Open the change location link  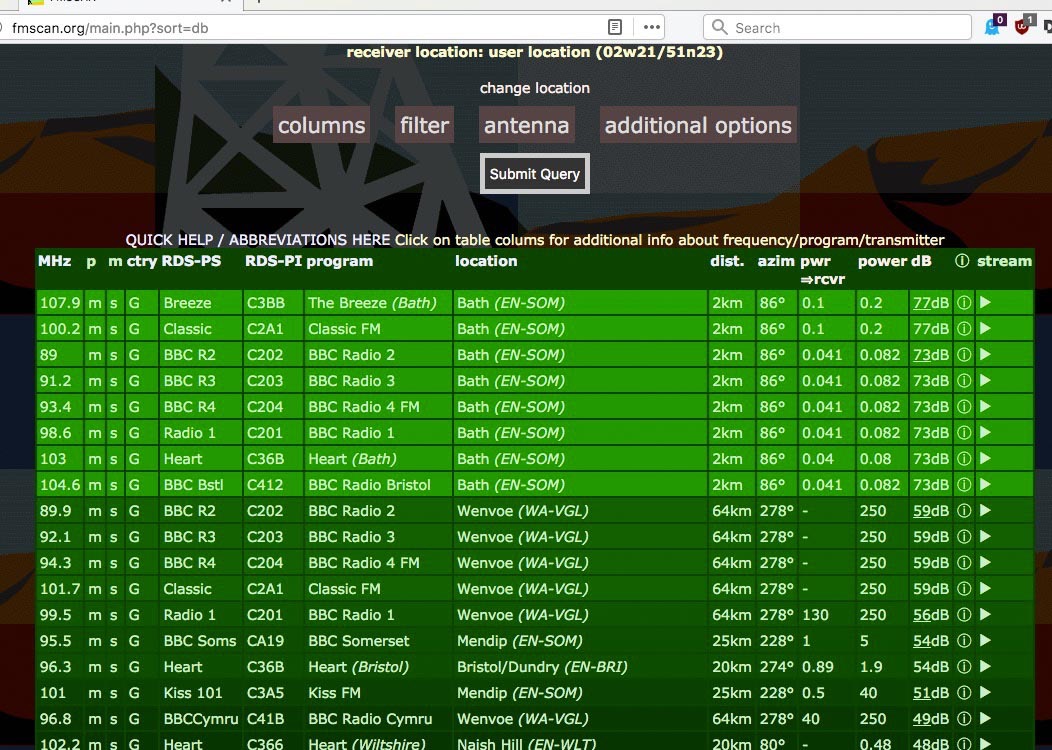[x=535, y=88]
